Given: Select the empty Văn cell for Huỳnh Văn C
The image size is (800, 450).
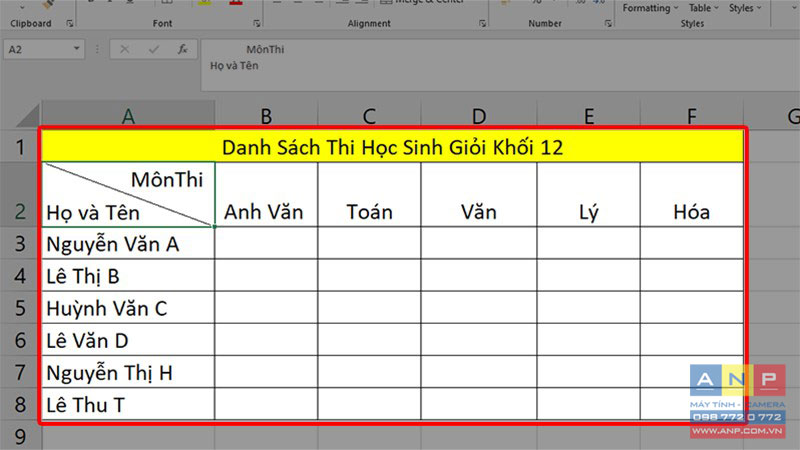Looking at the screenshot, I should (479, 308).
